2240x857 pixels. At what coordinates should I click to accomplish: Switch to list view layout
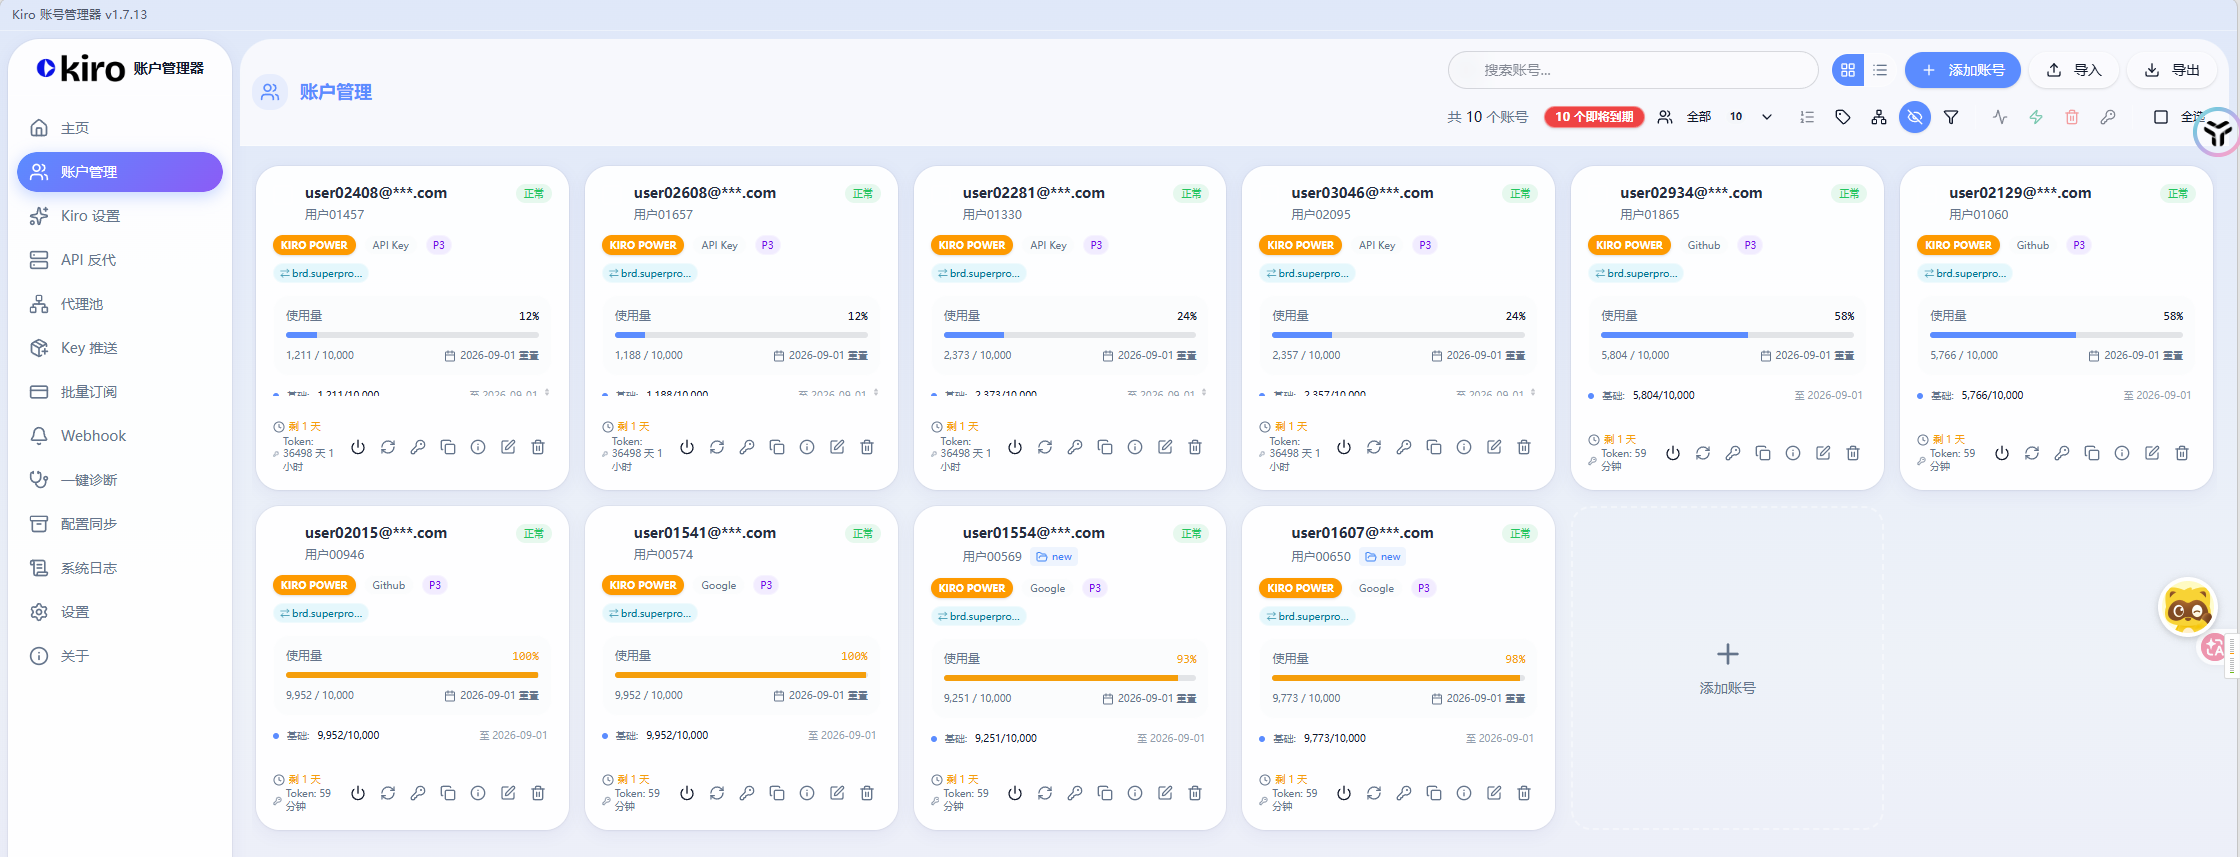click(1880, 70)
